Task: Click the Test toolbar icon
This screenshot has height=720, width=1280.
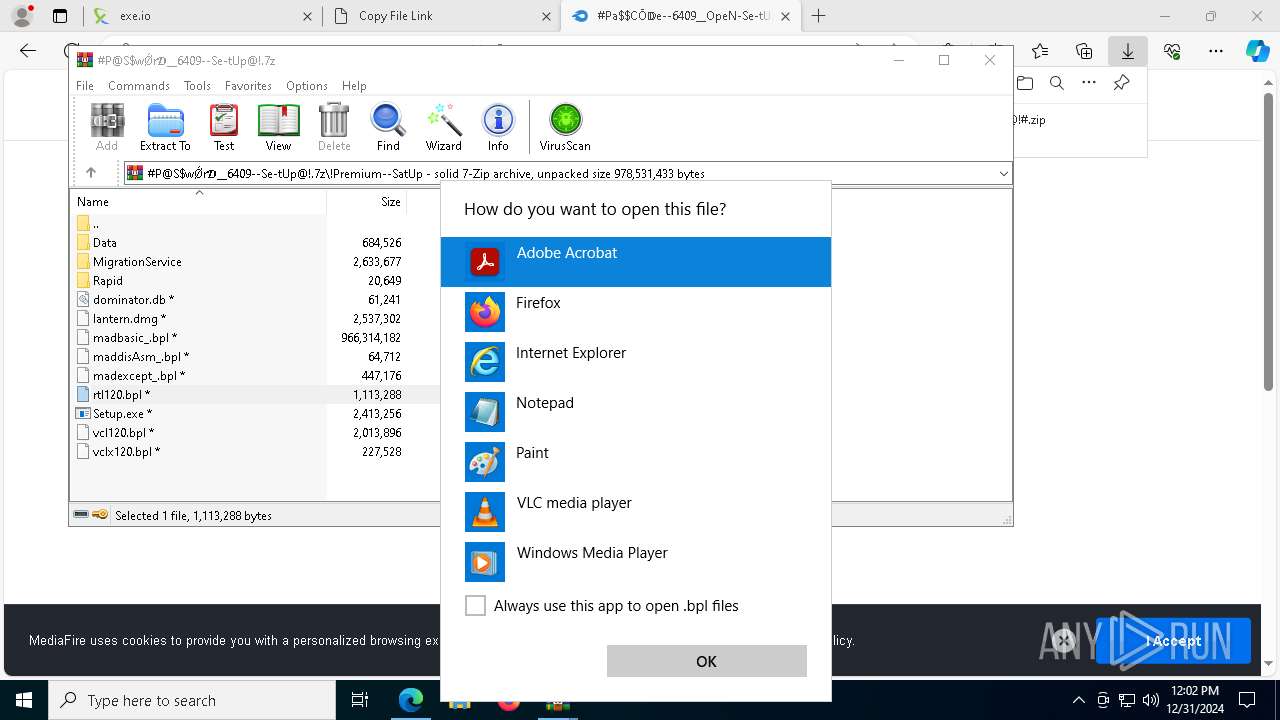Action: (x=224, y=128)
